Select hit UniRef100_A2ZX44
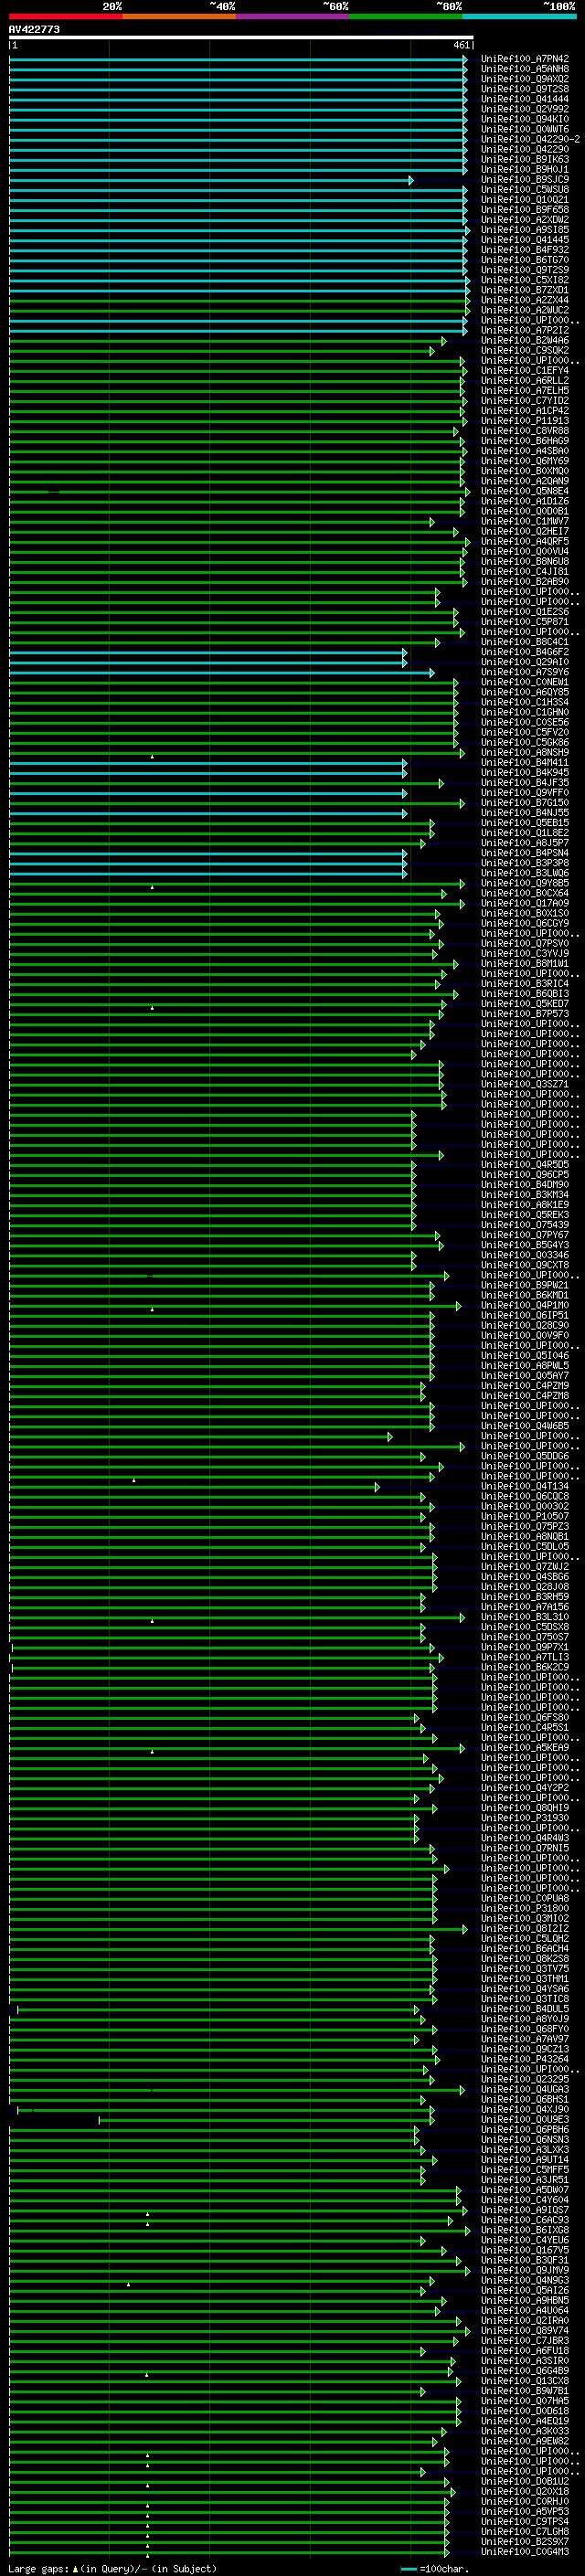This screenshot has height=2576, width=585. click(524, 300)
